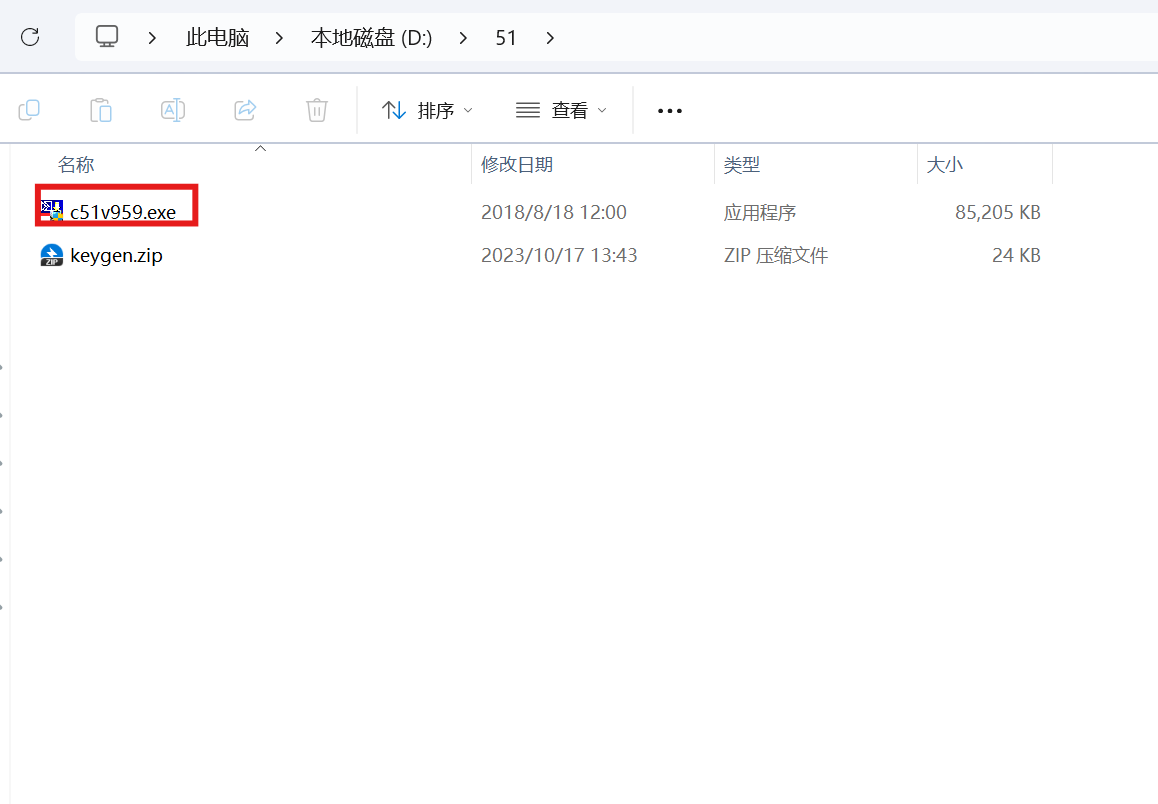Expand chevron after 本地磁盘 (D:) breadcrumb

[463, 38]
